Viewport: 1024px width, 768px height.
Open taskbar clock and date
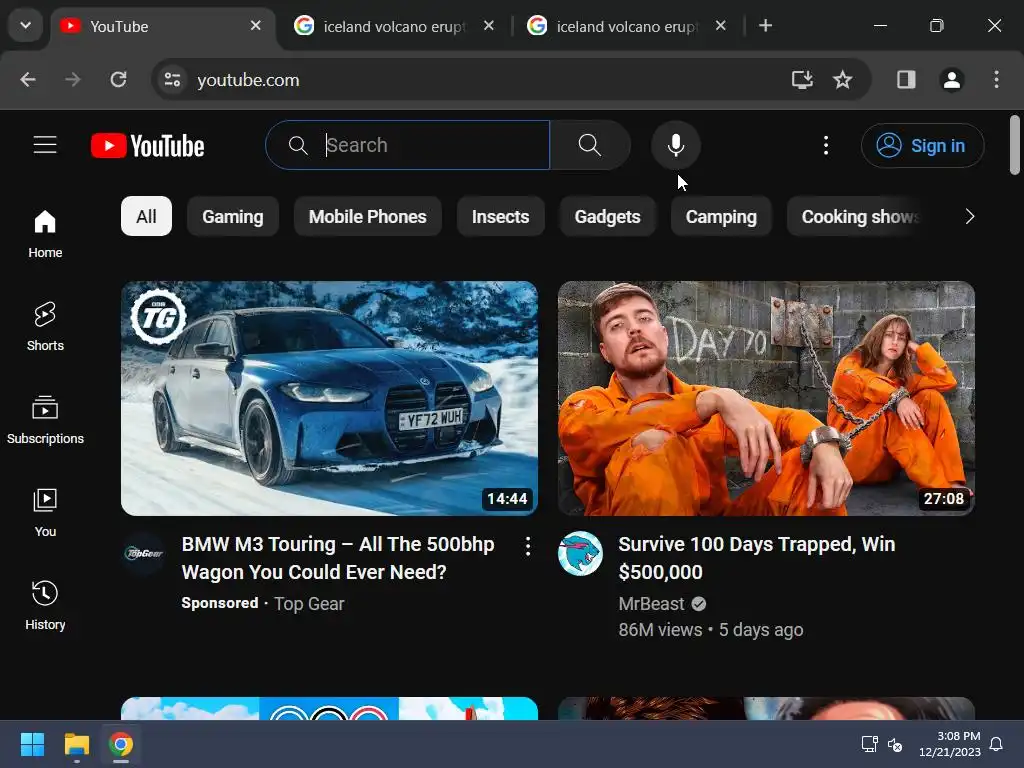[x=950, y=744]
